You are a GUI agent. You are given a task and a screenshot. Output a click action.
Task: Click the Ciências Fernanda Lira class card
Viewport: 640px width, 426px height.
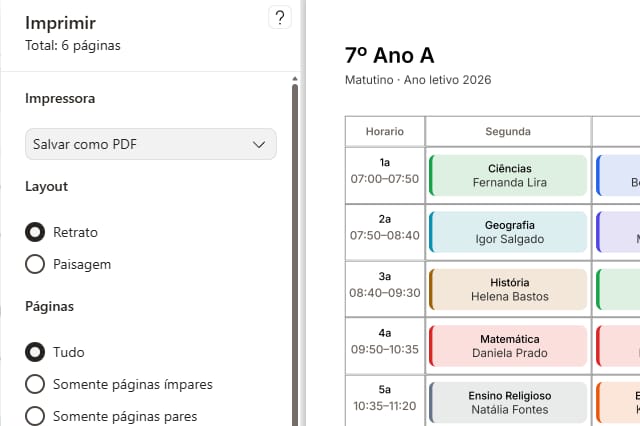(508, 175)
